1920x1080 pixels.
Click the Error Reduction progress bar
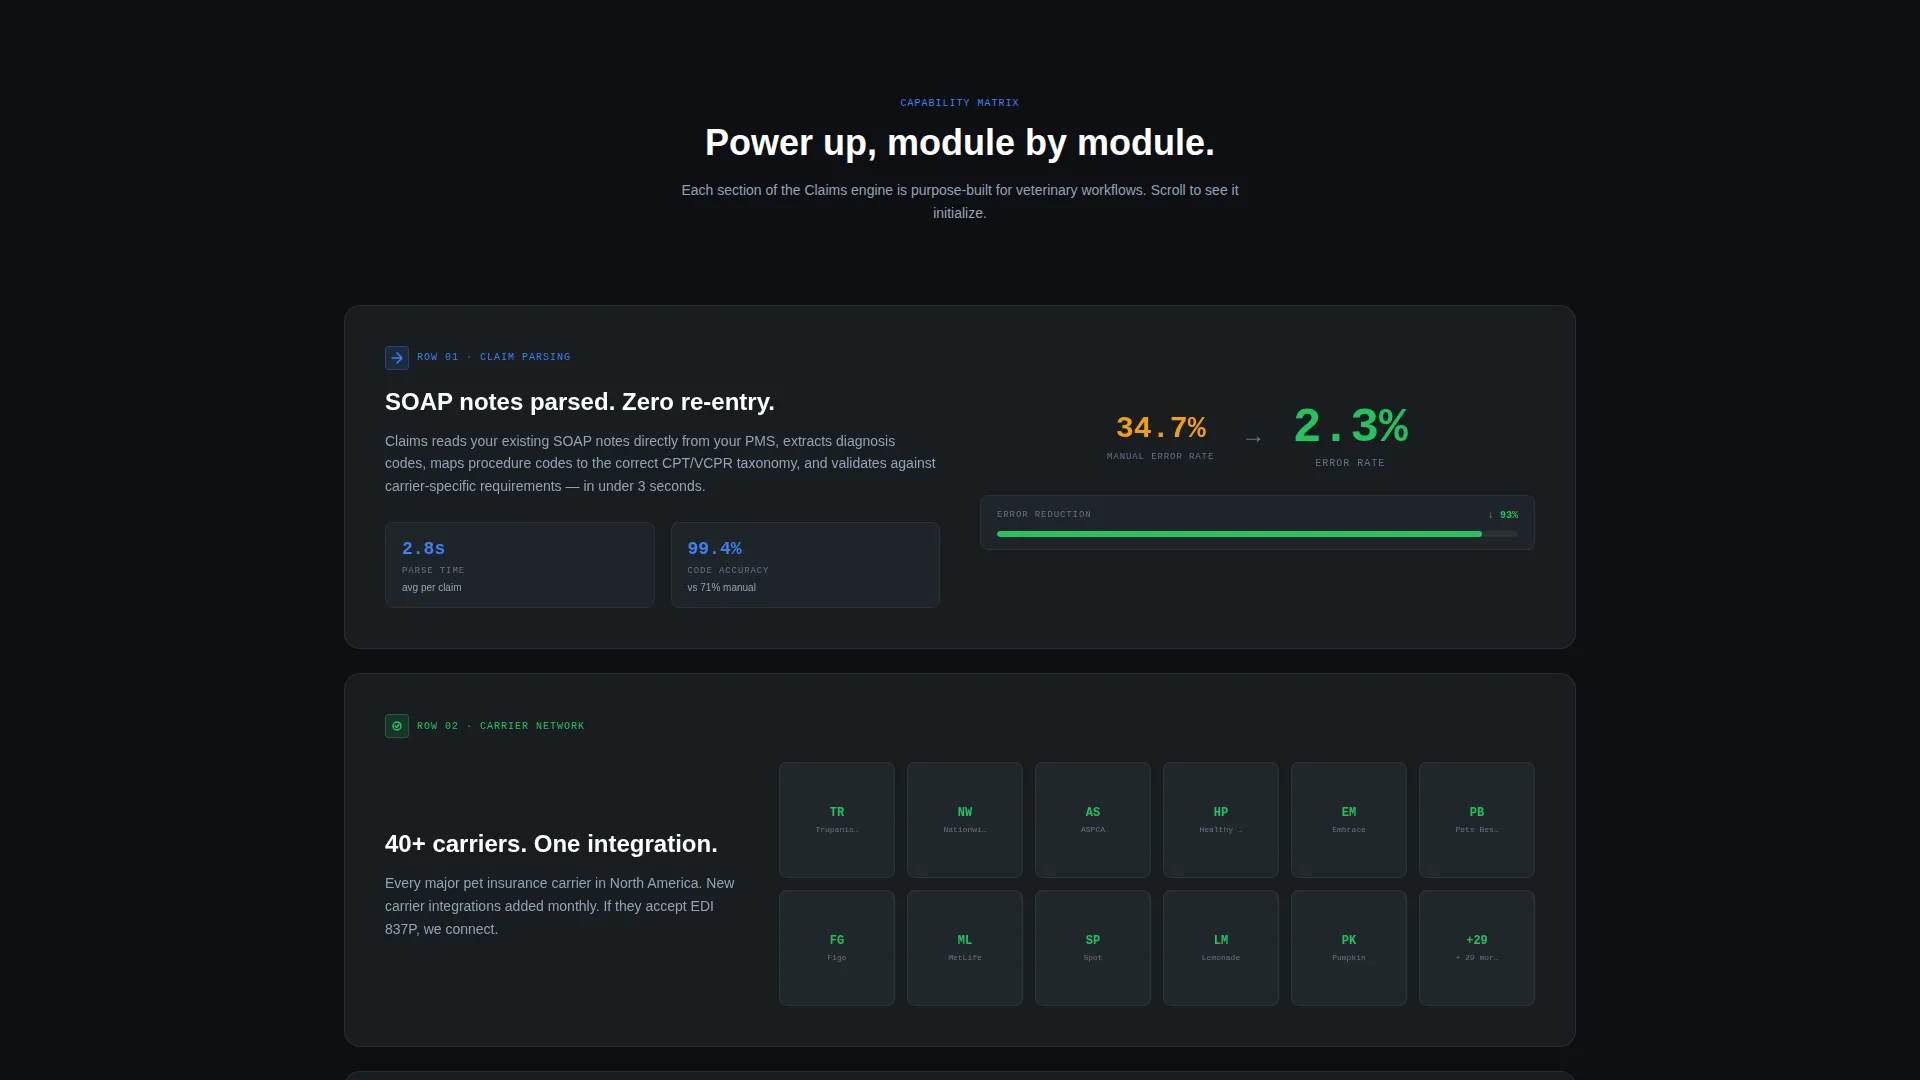click(1257, 534)
